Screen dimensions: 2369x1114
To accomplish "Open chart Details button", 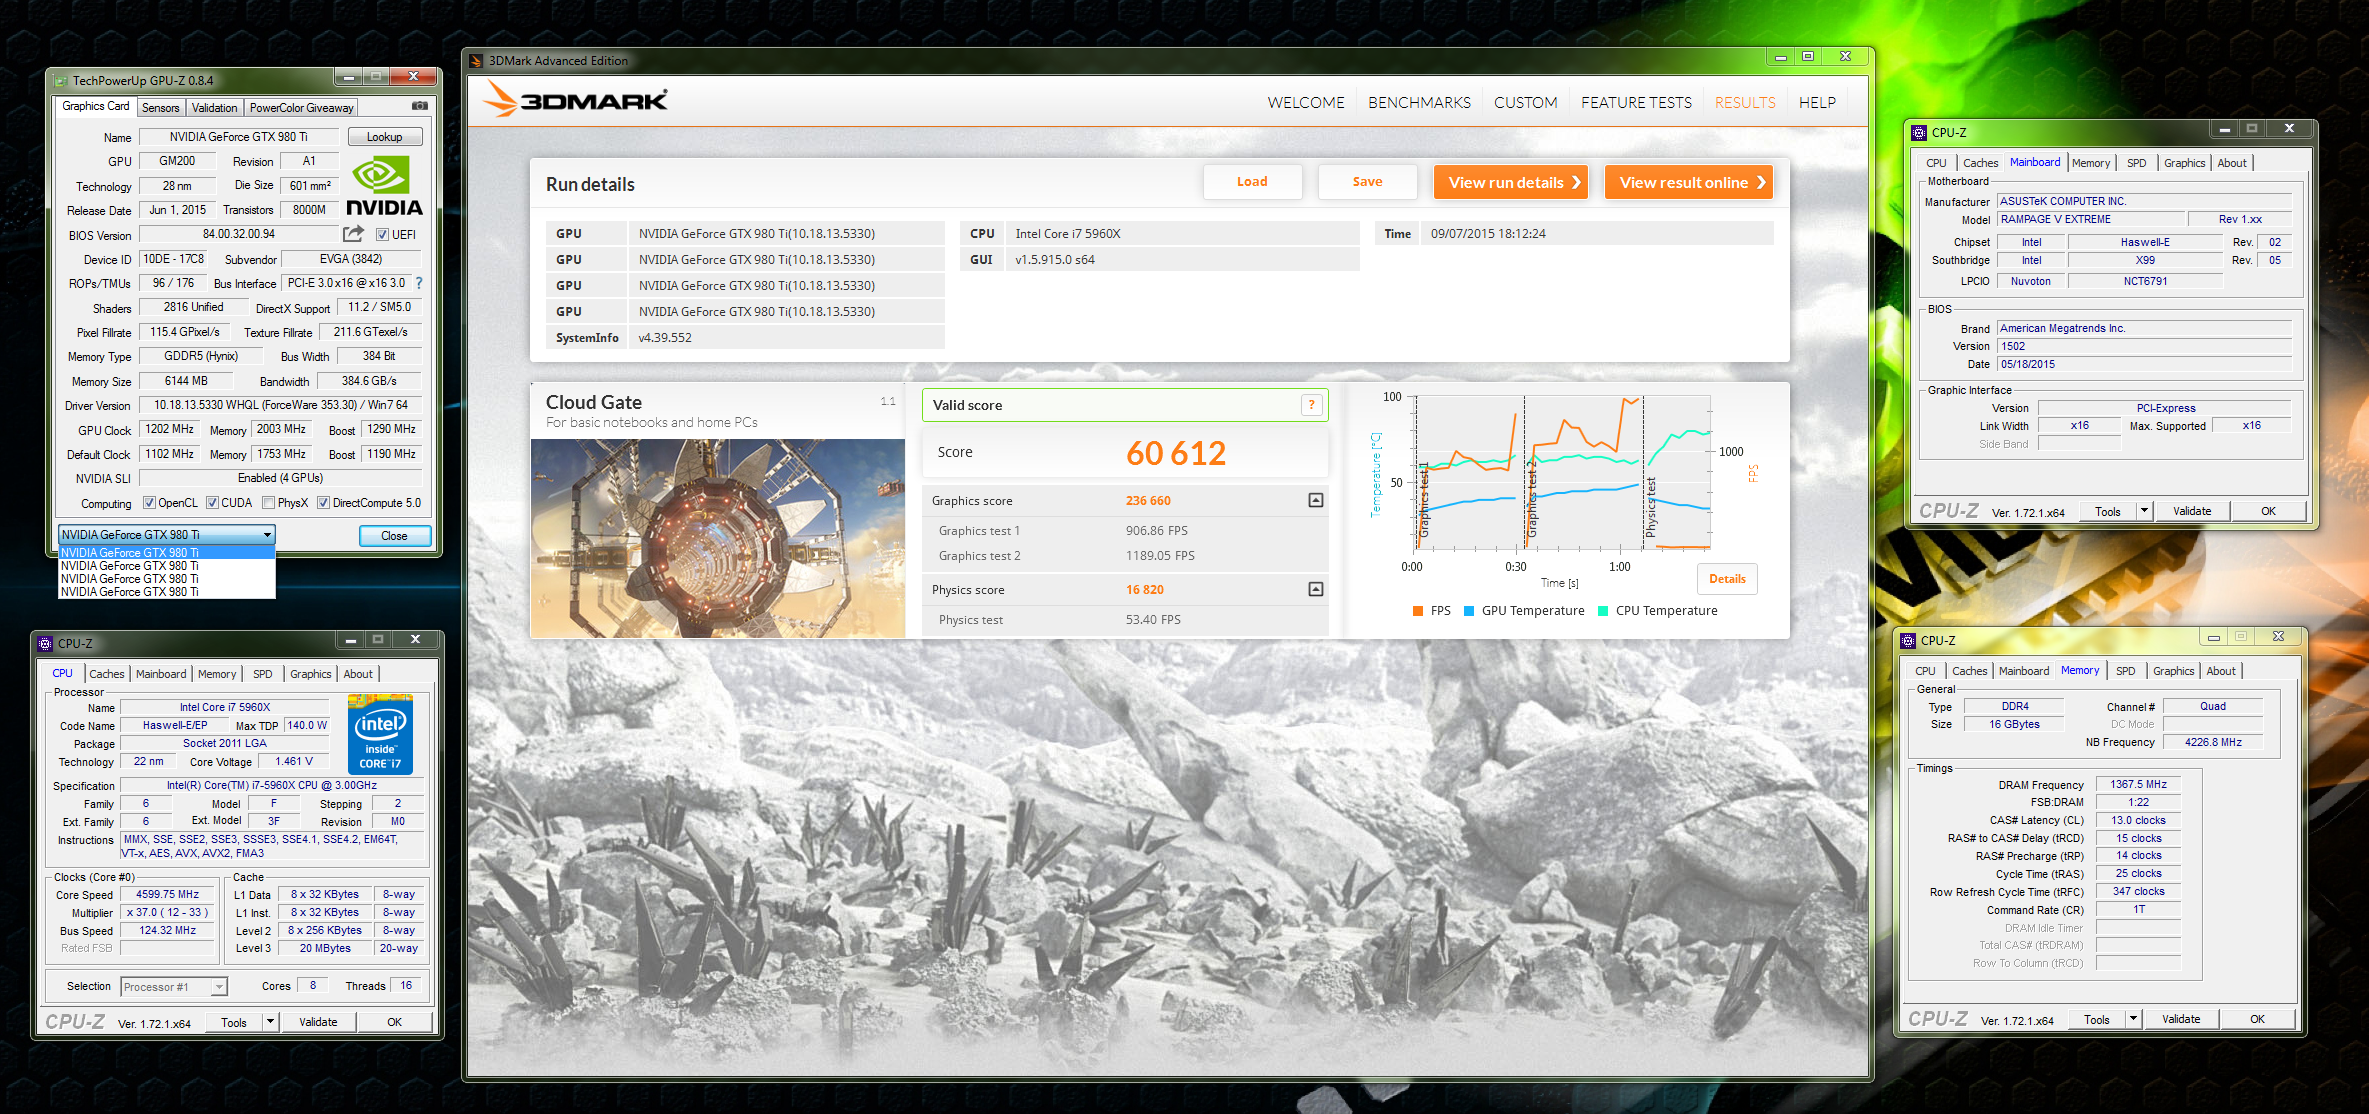I will (x=1727, y=579).
